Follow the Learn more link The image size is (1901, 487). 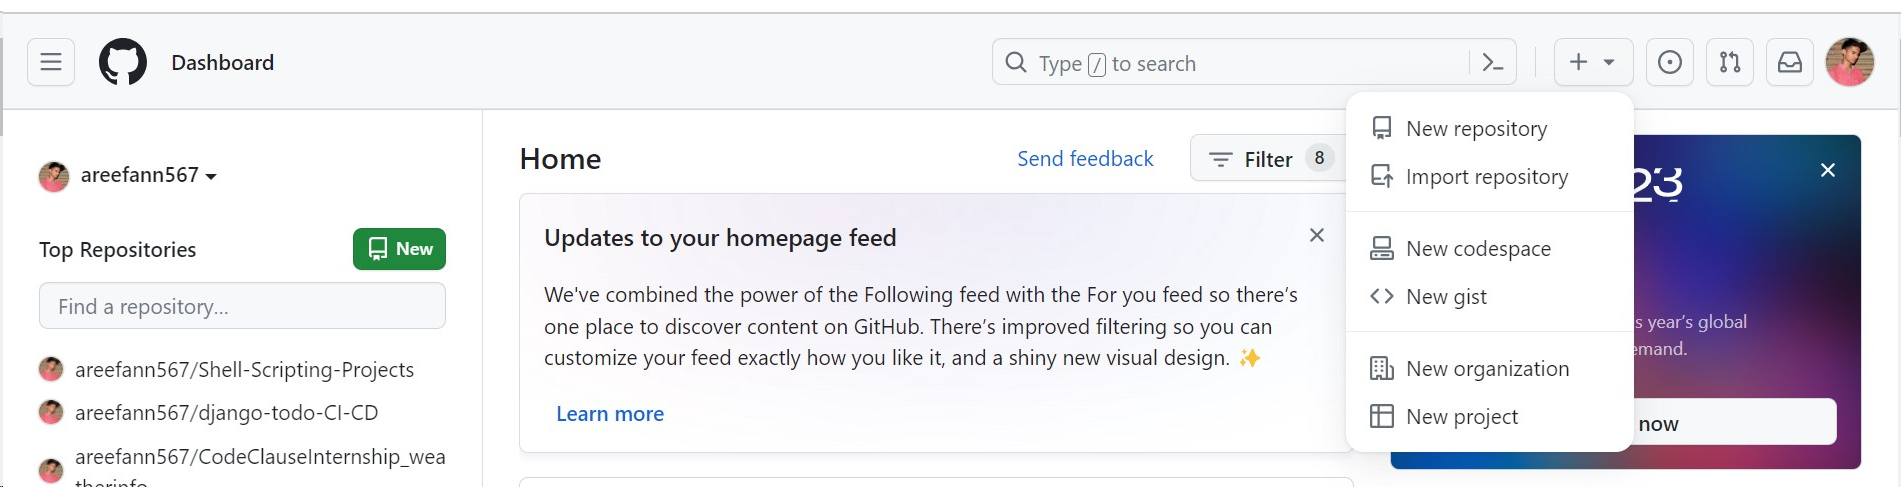610,414
